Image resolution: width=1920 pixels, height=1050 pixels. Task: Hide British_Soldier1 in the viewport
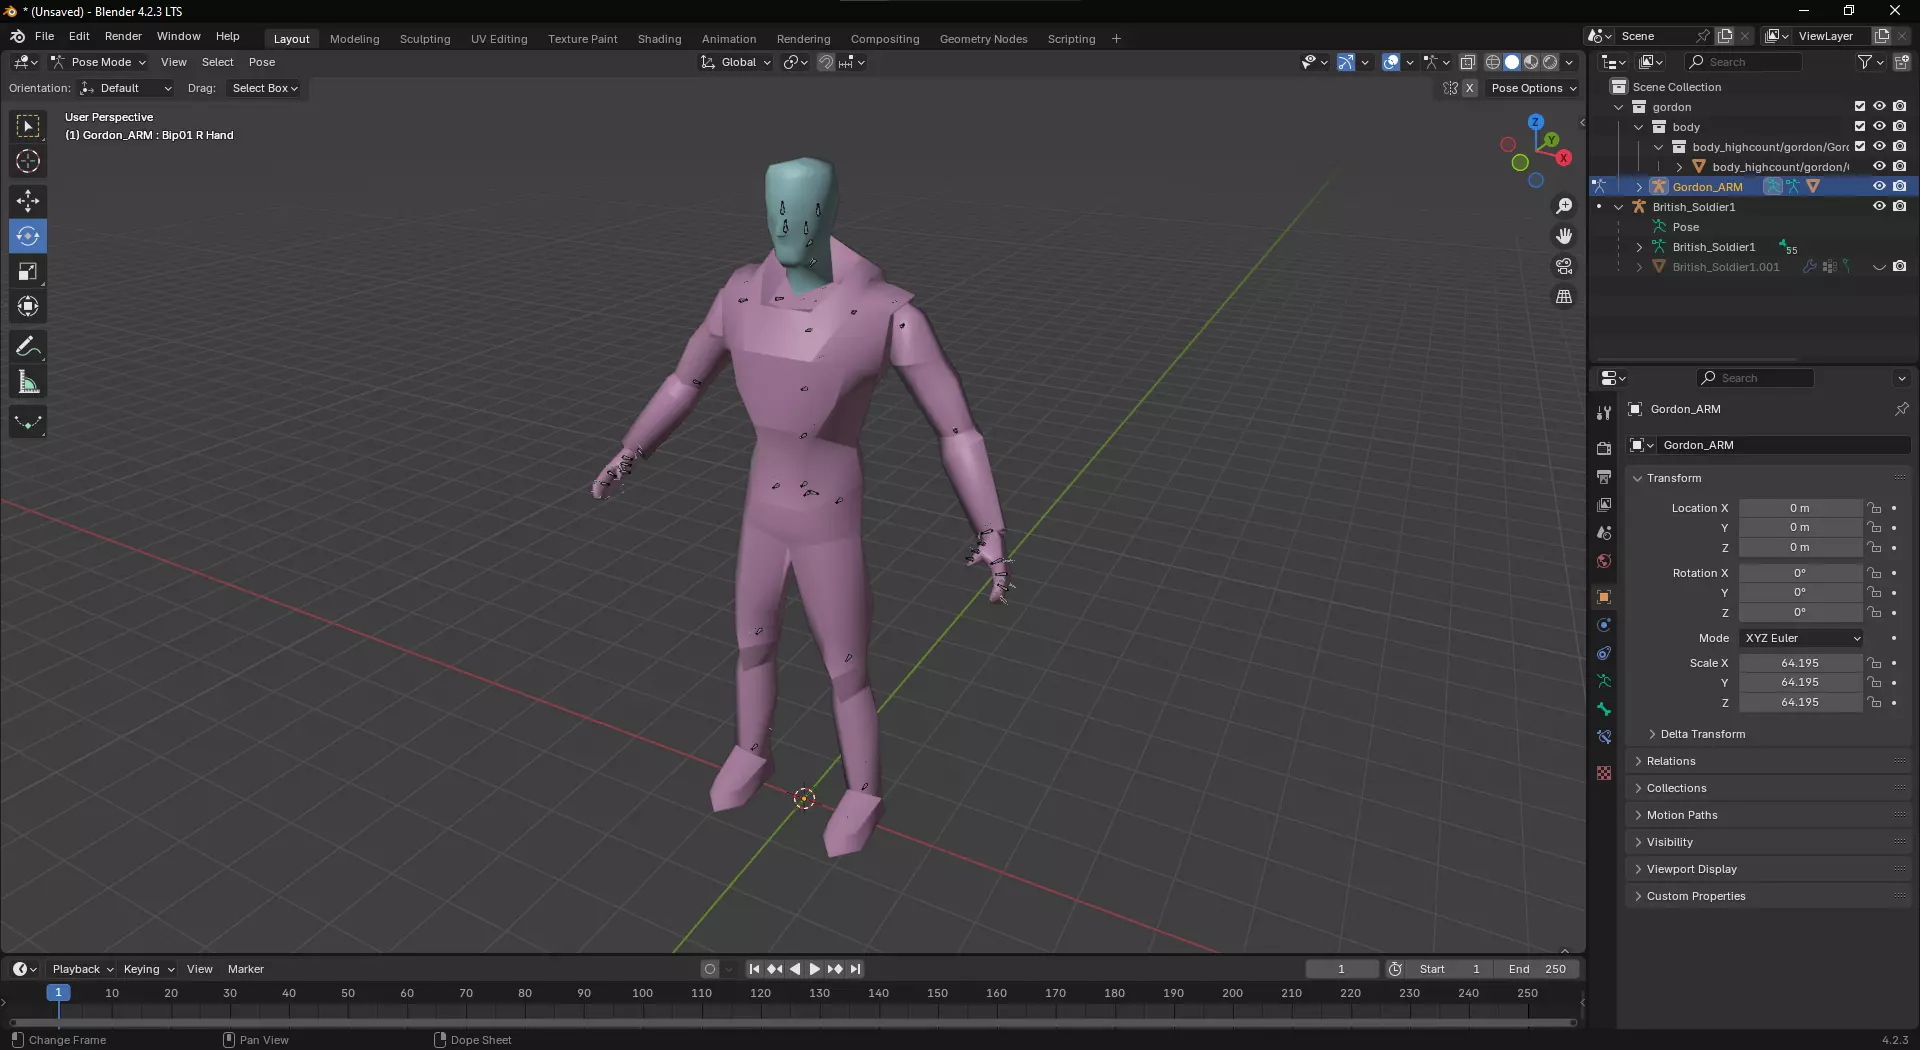point(1879,207)
